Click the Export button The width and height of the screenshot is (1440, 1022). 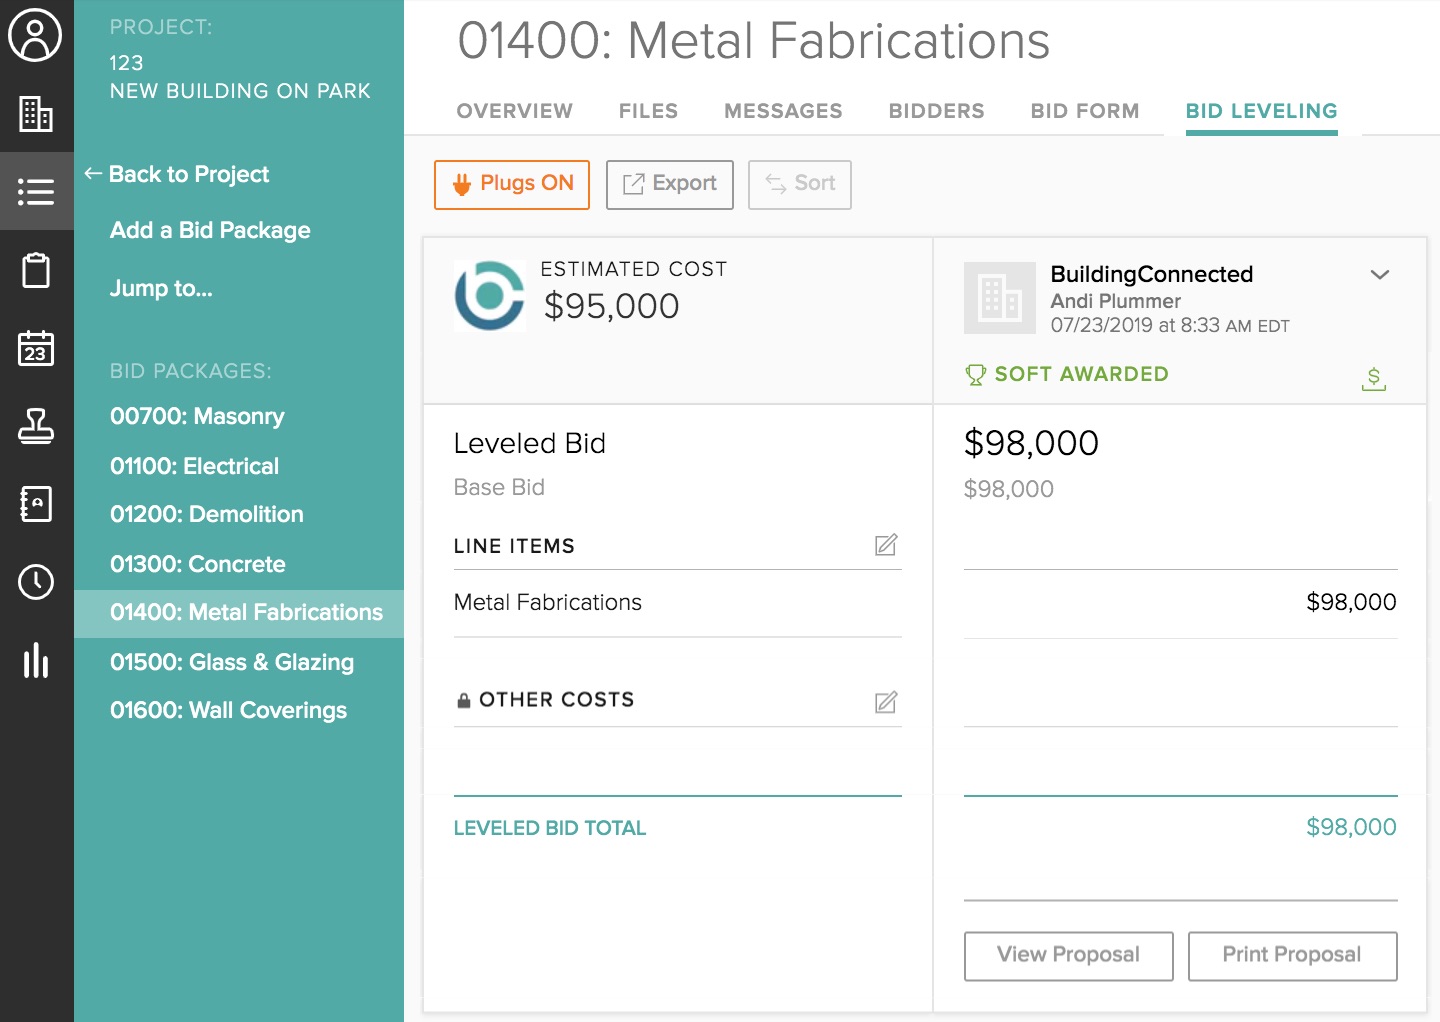[x=670, y=184]
